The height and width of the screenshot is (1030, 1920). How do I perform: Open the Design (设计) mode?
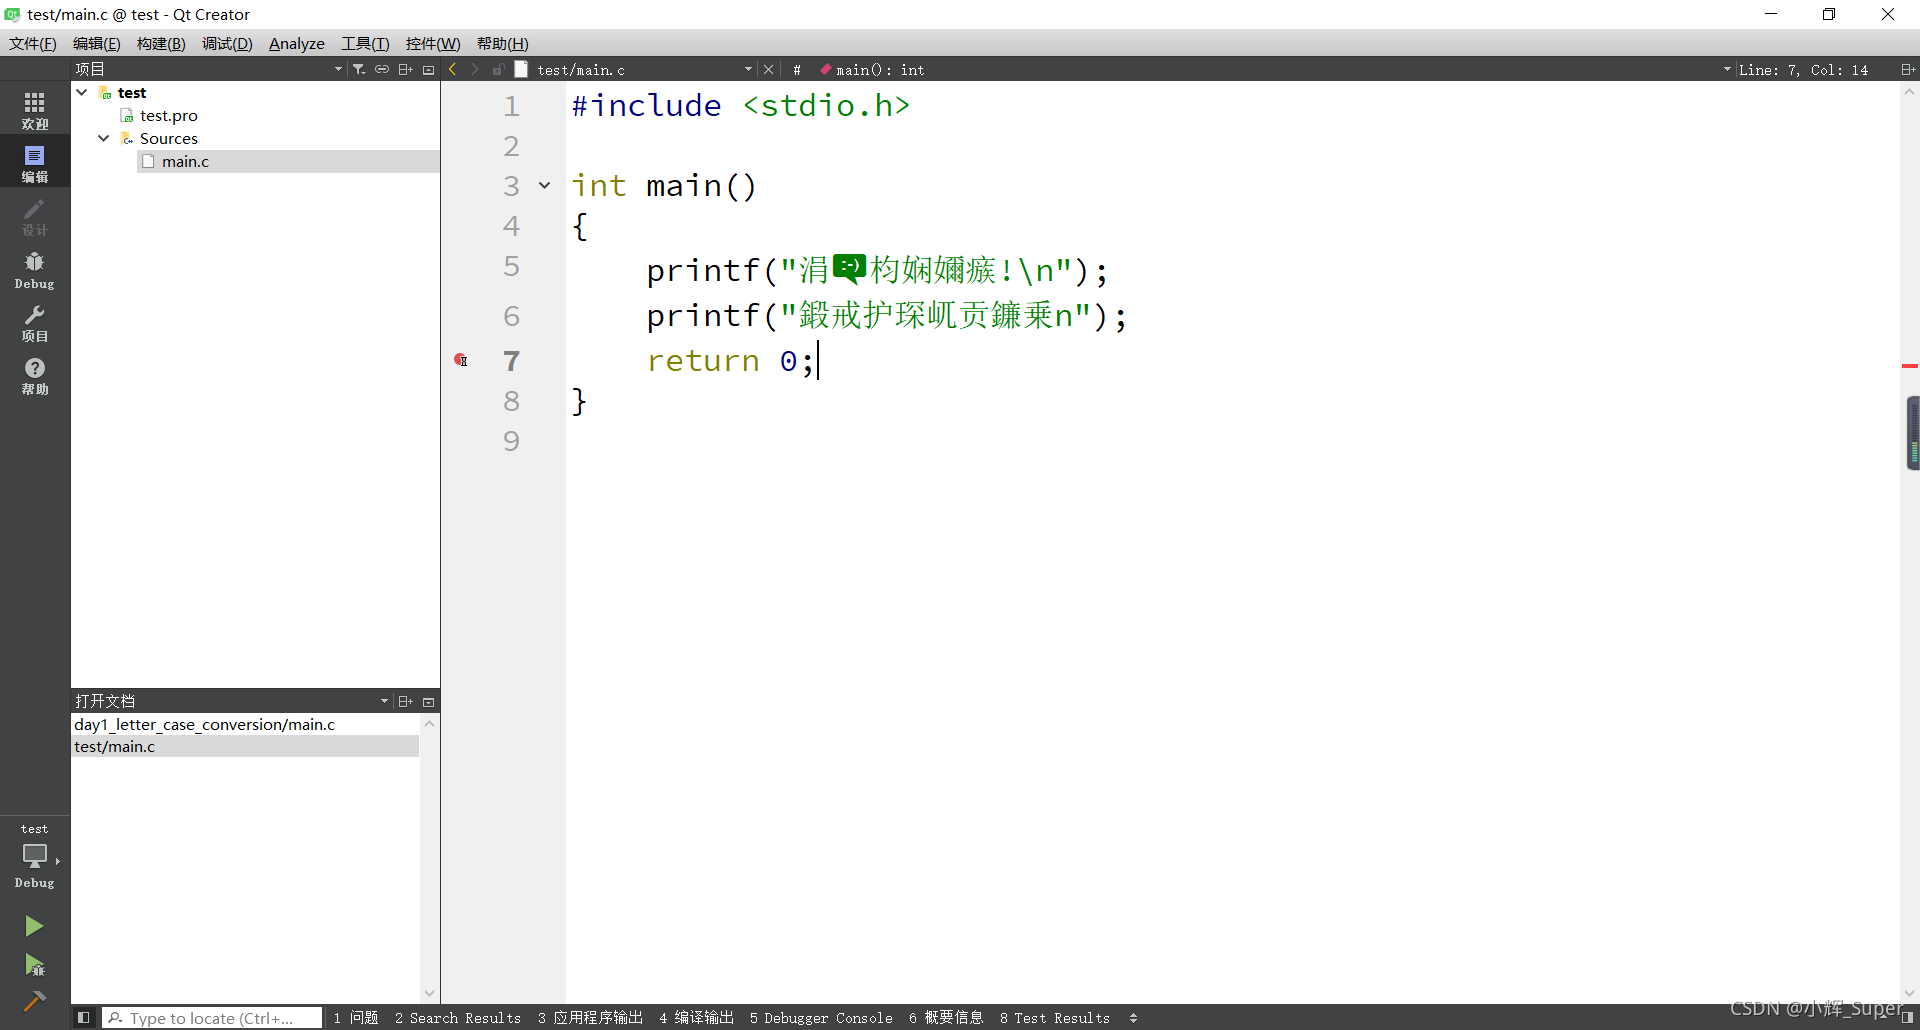pos(35,216)
